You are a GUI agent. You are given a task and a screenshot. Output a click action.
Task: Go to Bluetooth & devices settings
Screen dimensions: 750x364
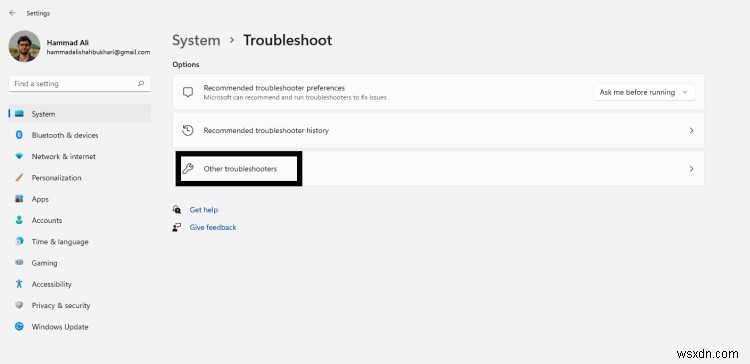[x=65, y=135]
